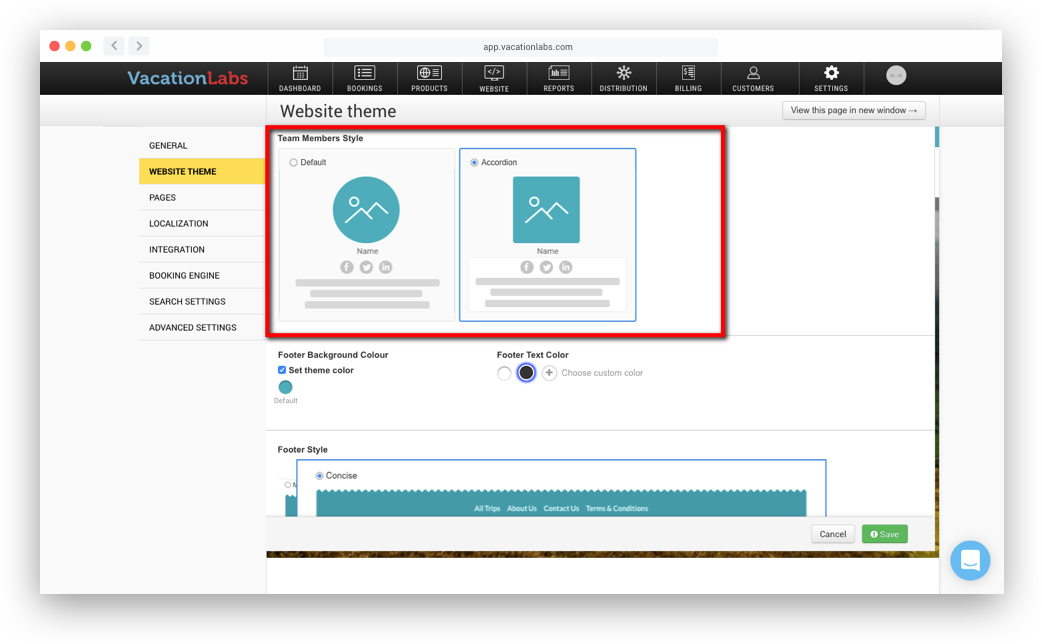1042x644 pixels.
Task: Pick the white footer text color swatch
Action: pos(504,373)
